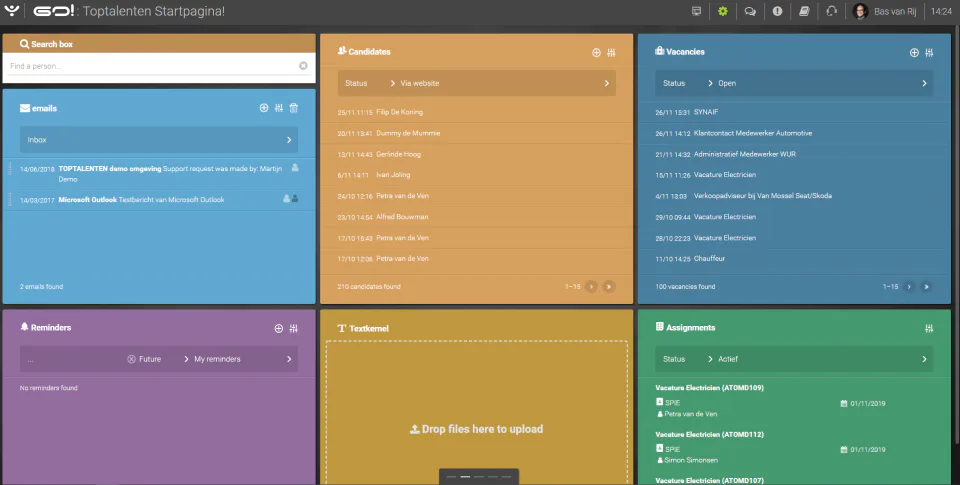960x485 pixels.
Task: Add a new email with plus icon
Action: click(x=264, y=108)
